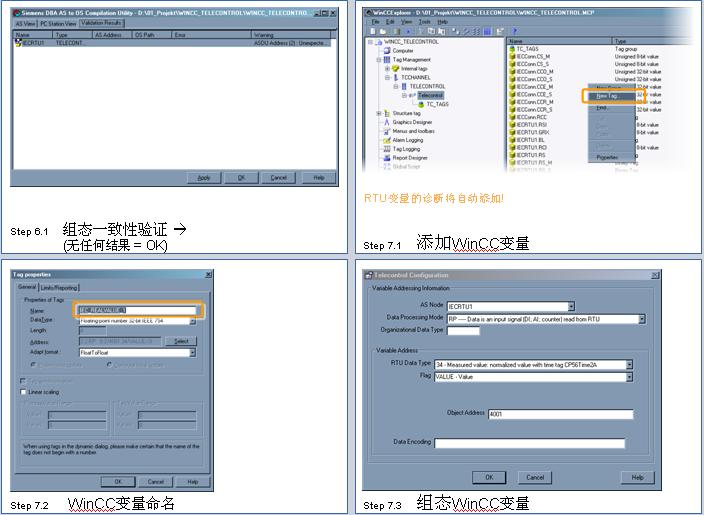The width and height of the screenshot is (704, 515).
Task: Click the Internal tags icon in project tree
Action: 396,69
